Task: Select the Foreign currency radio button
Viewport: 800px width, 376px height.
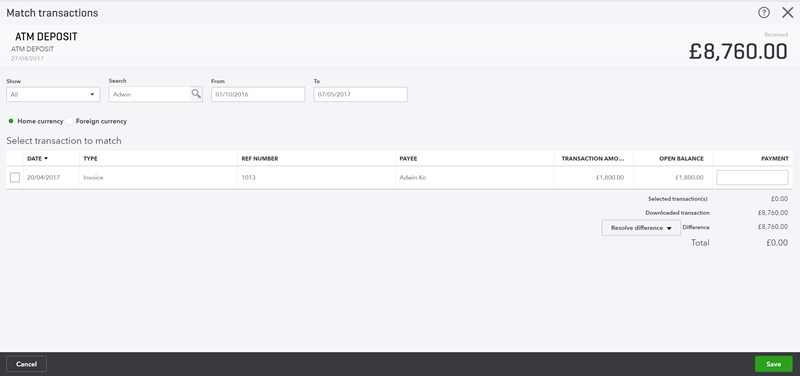Action: click(x=70, y=121)
